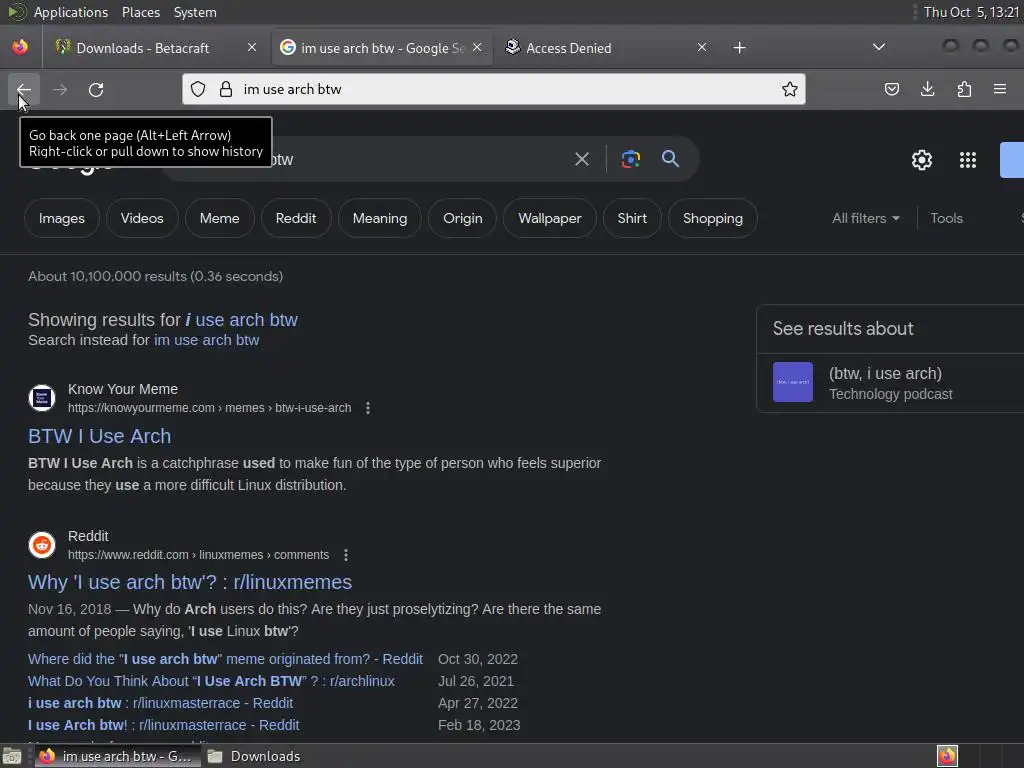This screenshot has height=768, width=1024.
Task: Click the podcast thumbnail image
Action: coord(793,382)
